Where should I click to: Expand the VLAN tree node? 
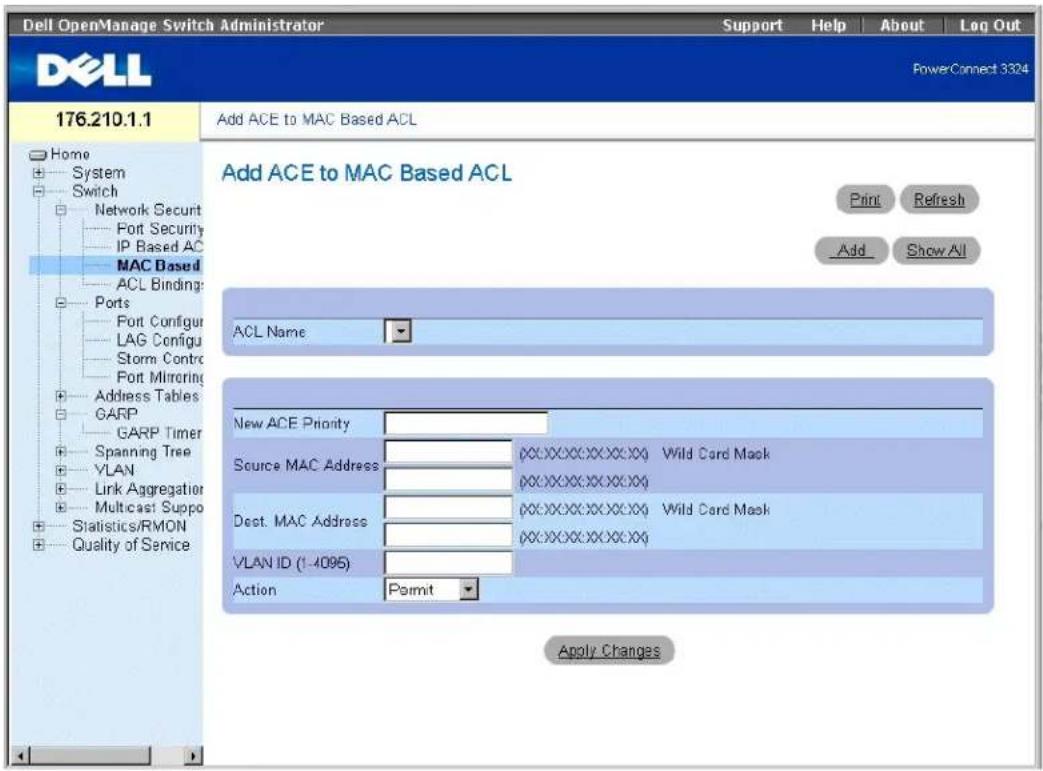click(61, 470)
